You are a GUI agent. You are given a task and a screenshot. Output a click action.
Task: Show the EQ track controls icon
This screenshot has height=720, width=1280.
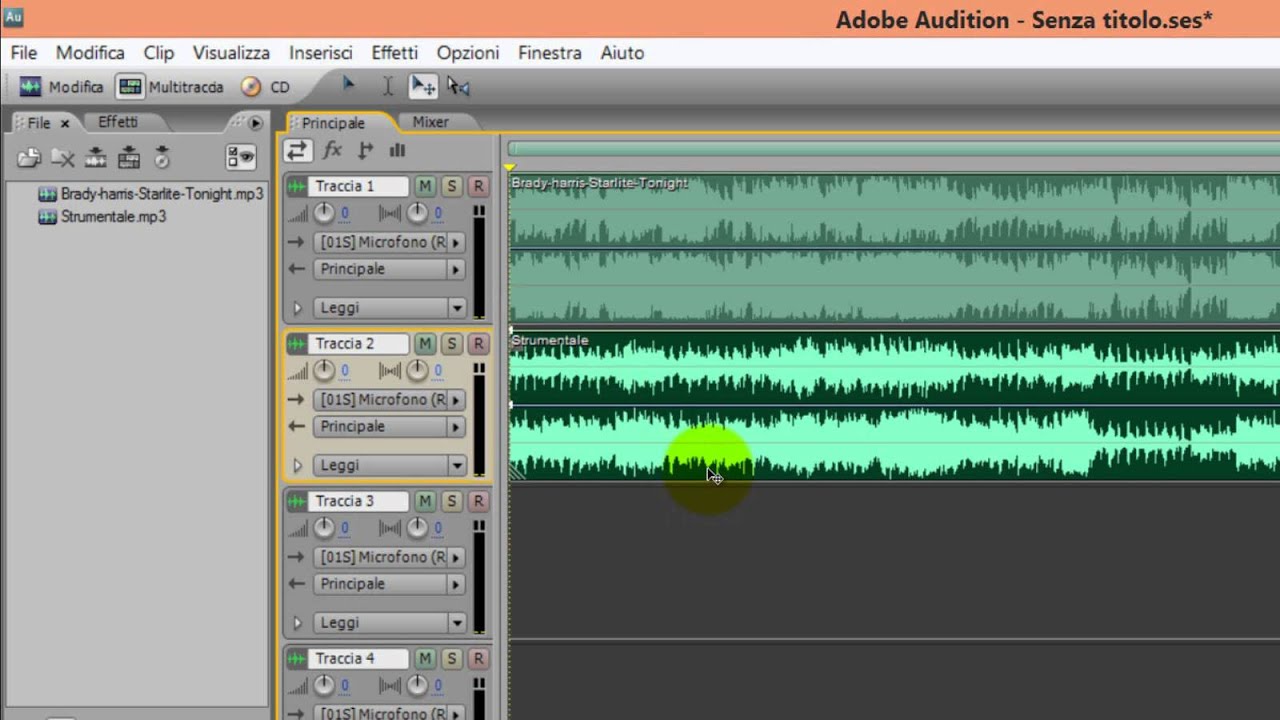(397, 151)
